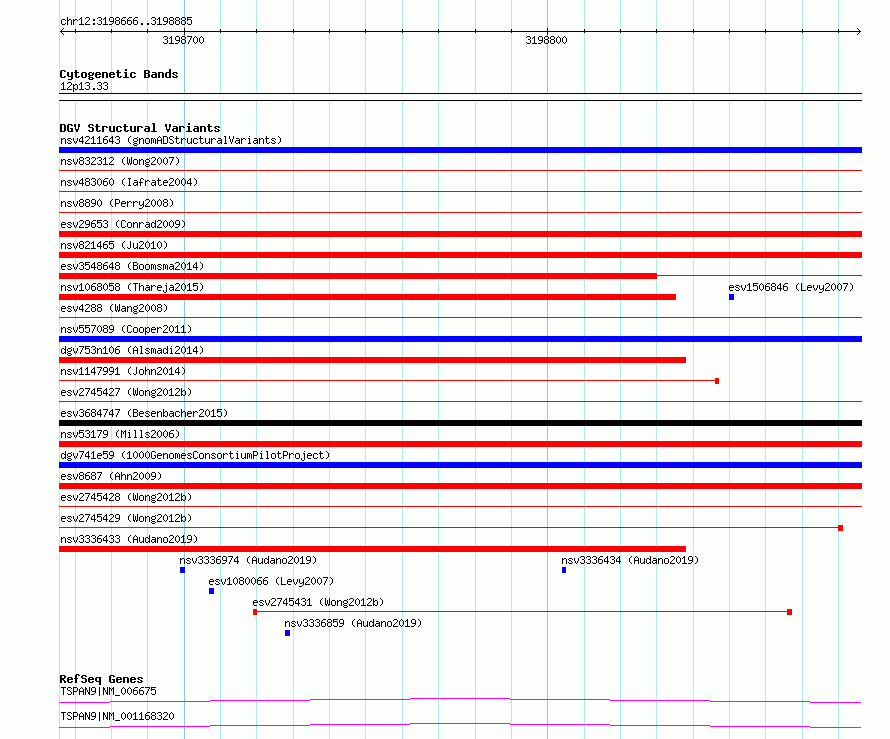Screen dimensions: 890x739
Task: Select the DGV Structural Variants track heading
Action: click(x=140, y=128)
